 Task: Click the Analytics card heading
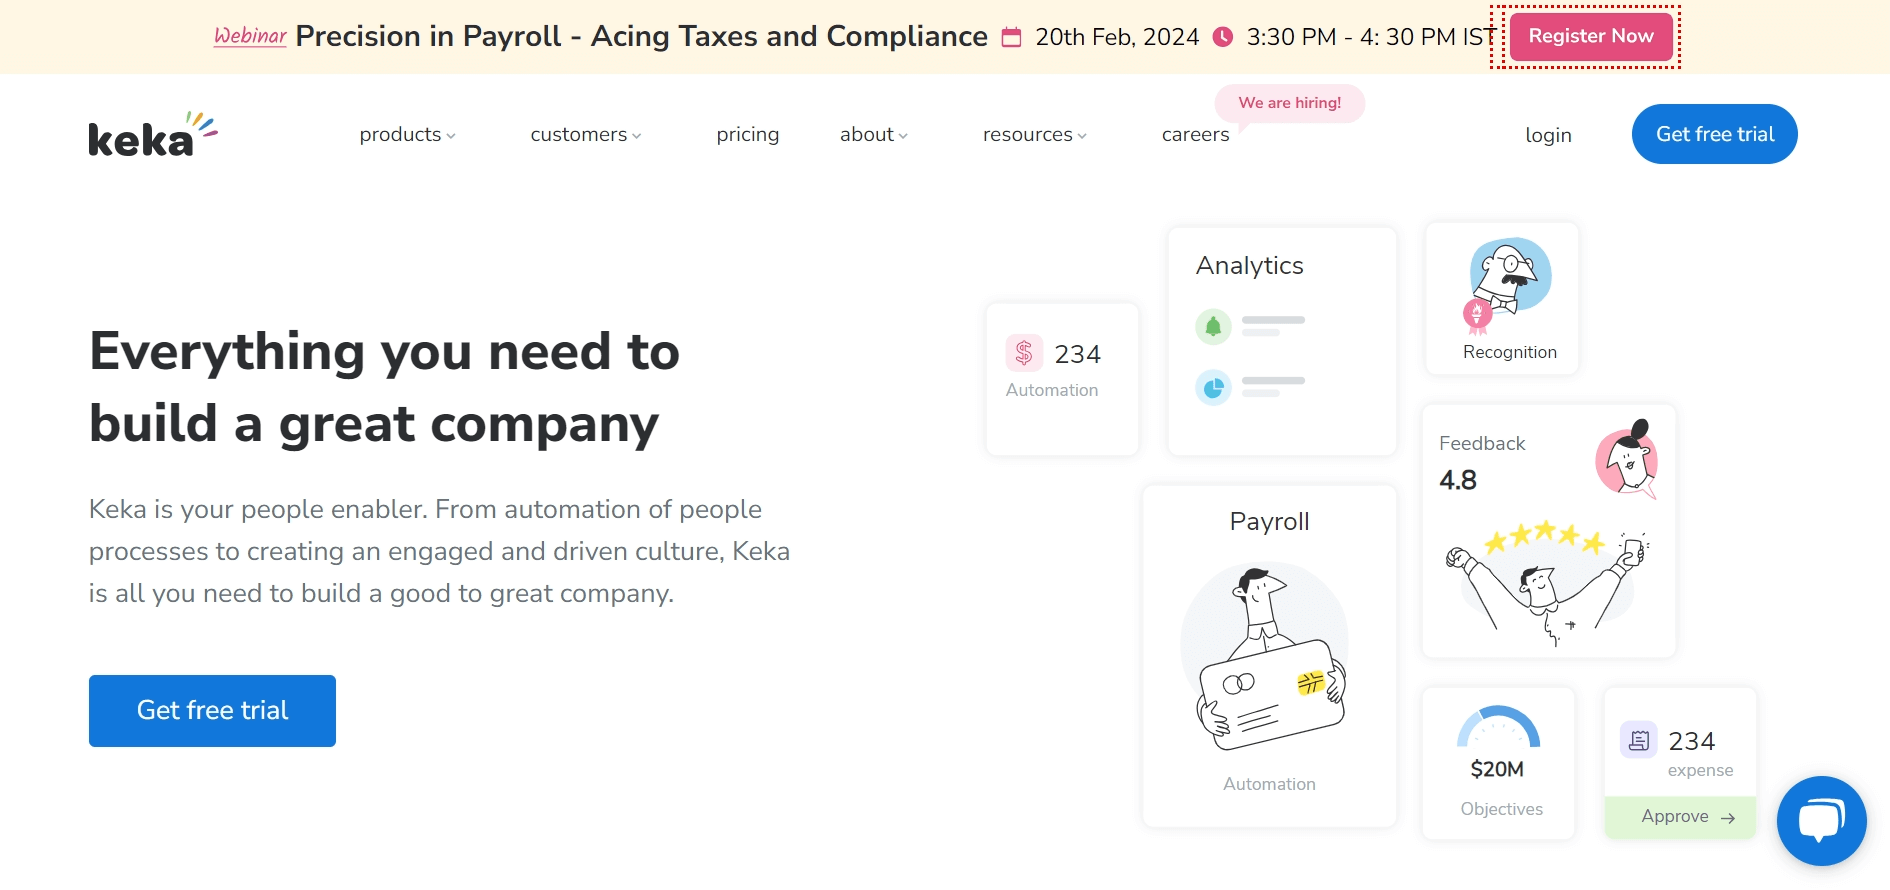[1250, 265]
